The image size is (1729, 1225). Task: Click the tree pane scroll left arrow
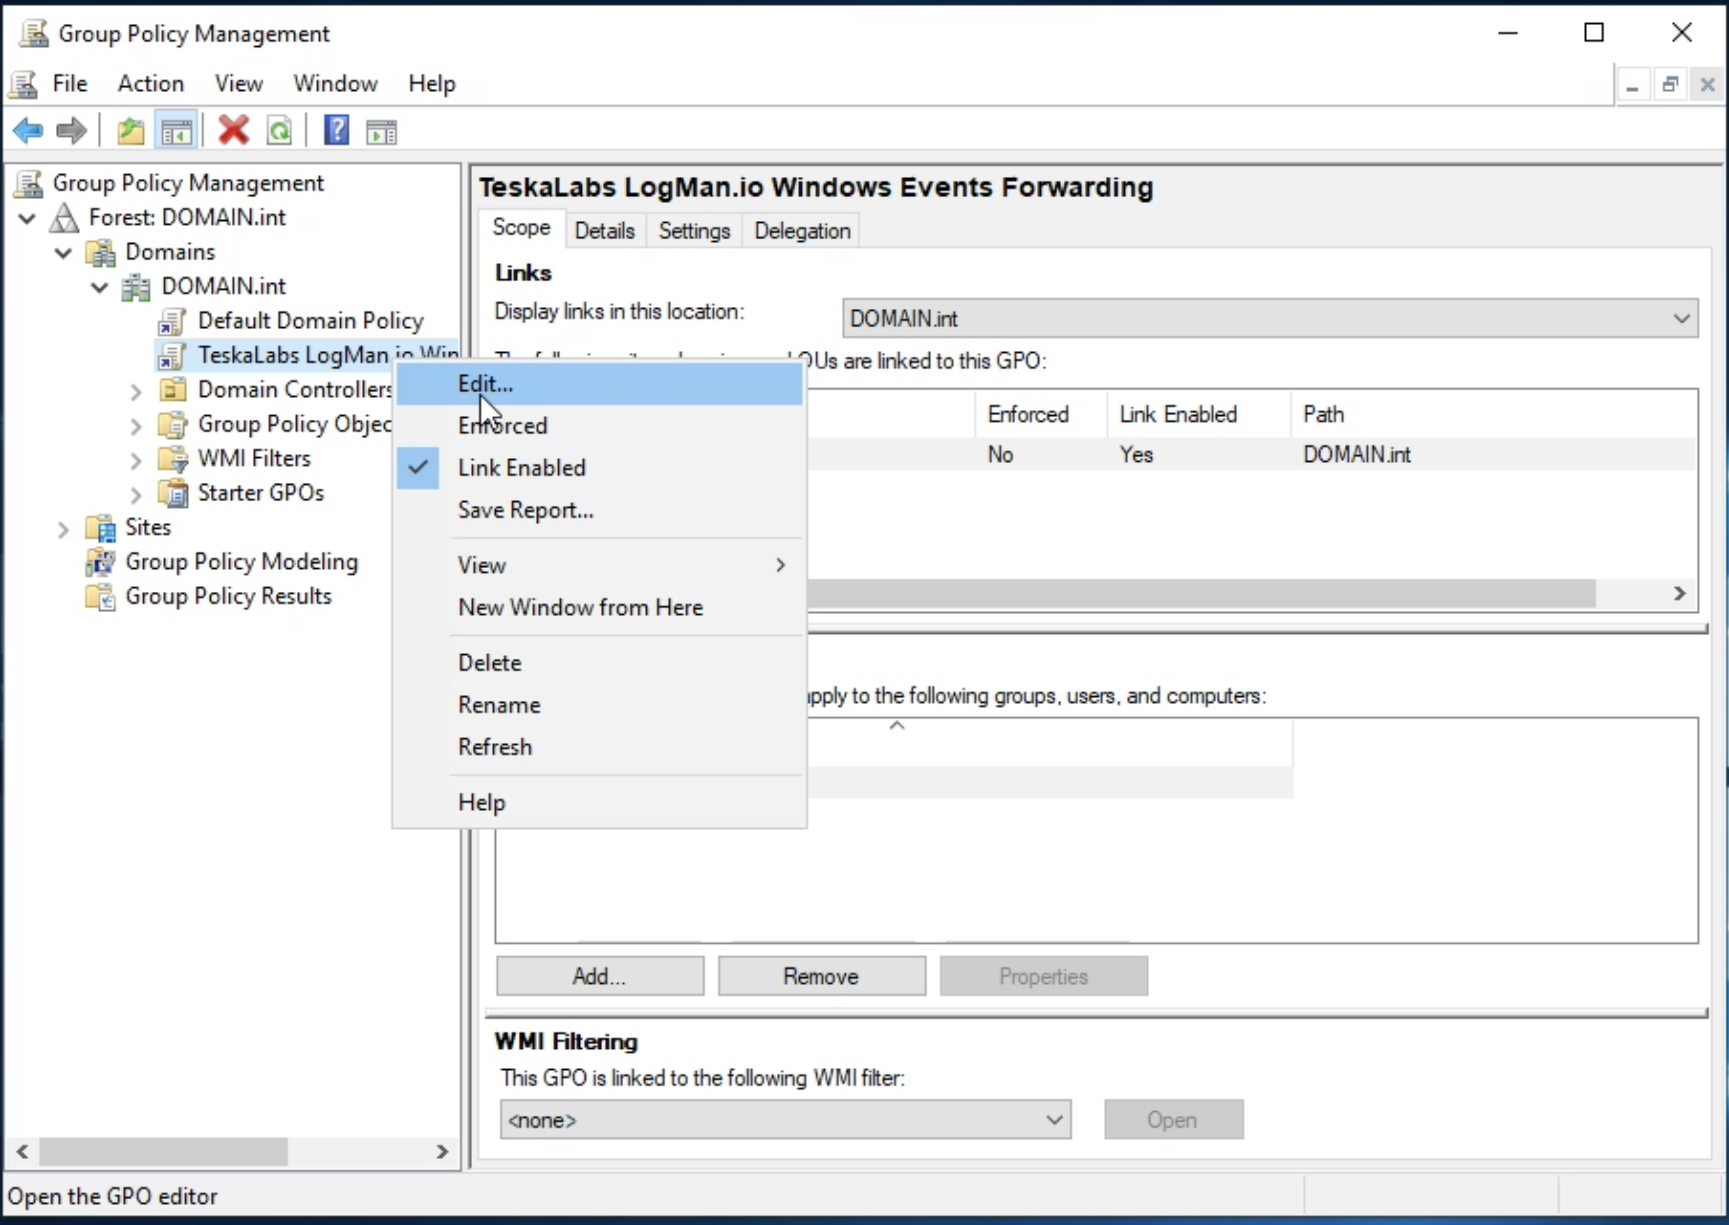[x=22, y=1152]
